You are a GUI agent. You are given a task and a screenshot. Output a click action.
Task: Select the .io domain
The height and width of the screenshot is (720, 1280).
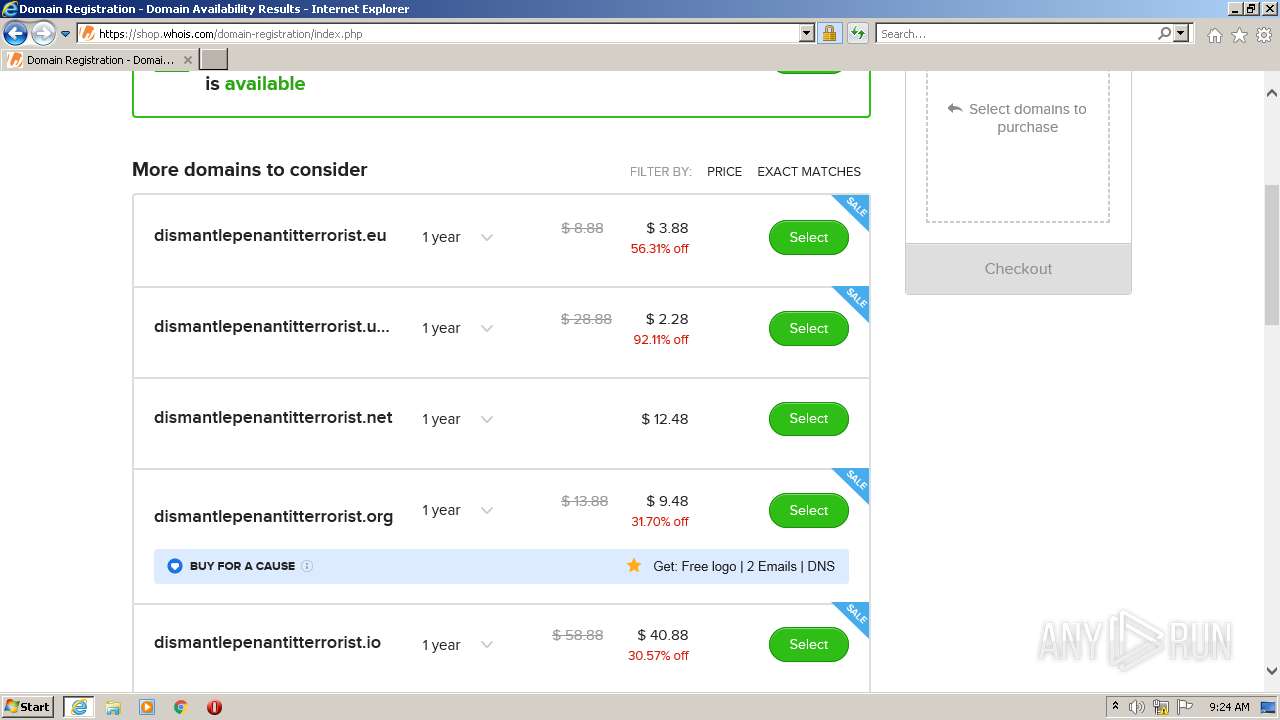(x=808, y=644)
